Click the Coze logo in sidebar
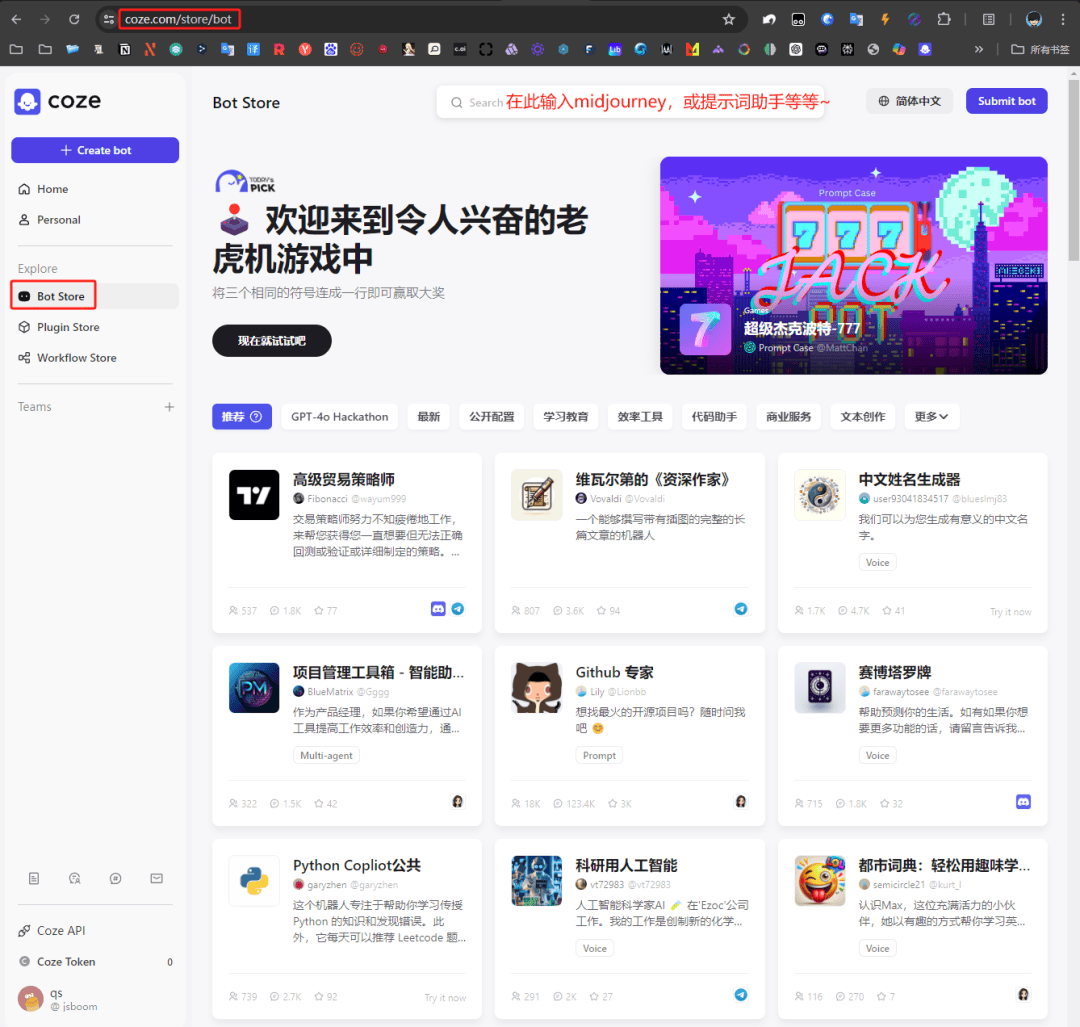The height and width of the screenshot is (1027, 1080). pos(57,101)
